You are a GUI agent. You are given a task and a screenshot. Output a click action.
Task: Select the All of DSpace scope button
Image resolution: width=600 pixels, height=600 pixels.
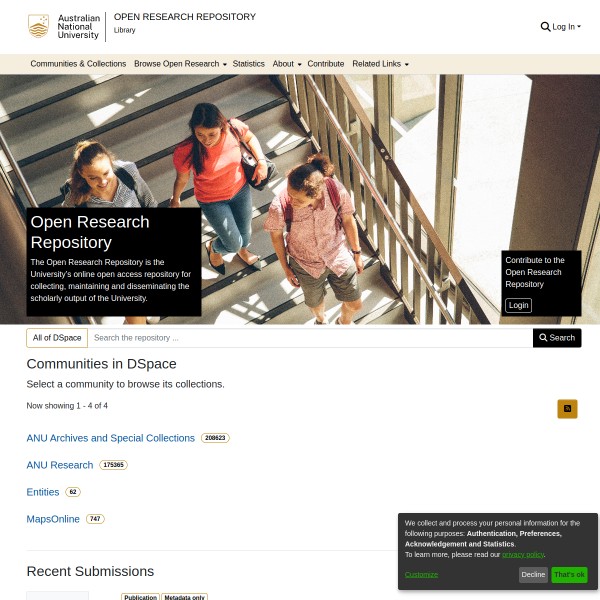click(57, 338)
